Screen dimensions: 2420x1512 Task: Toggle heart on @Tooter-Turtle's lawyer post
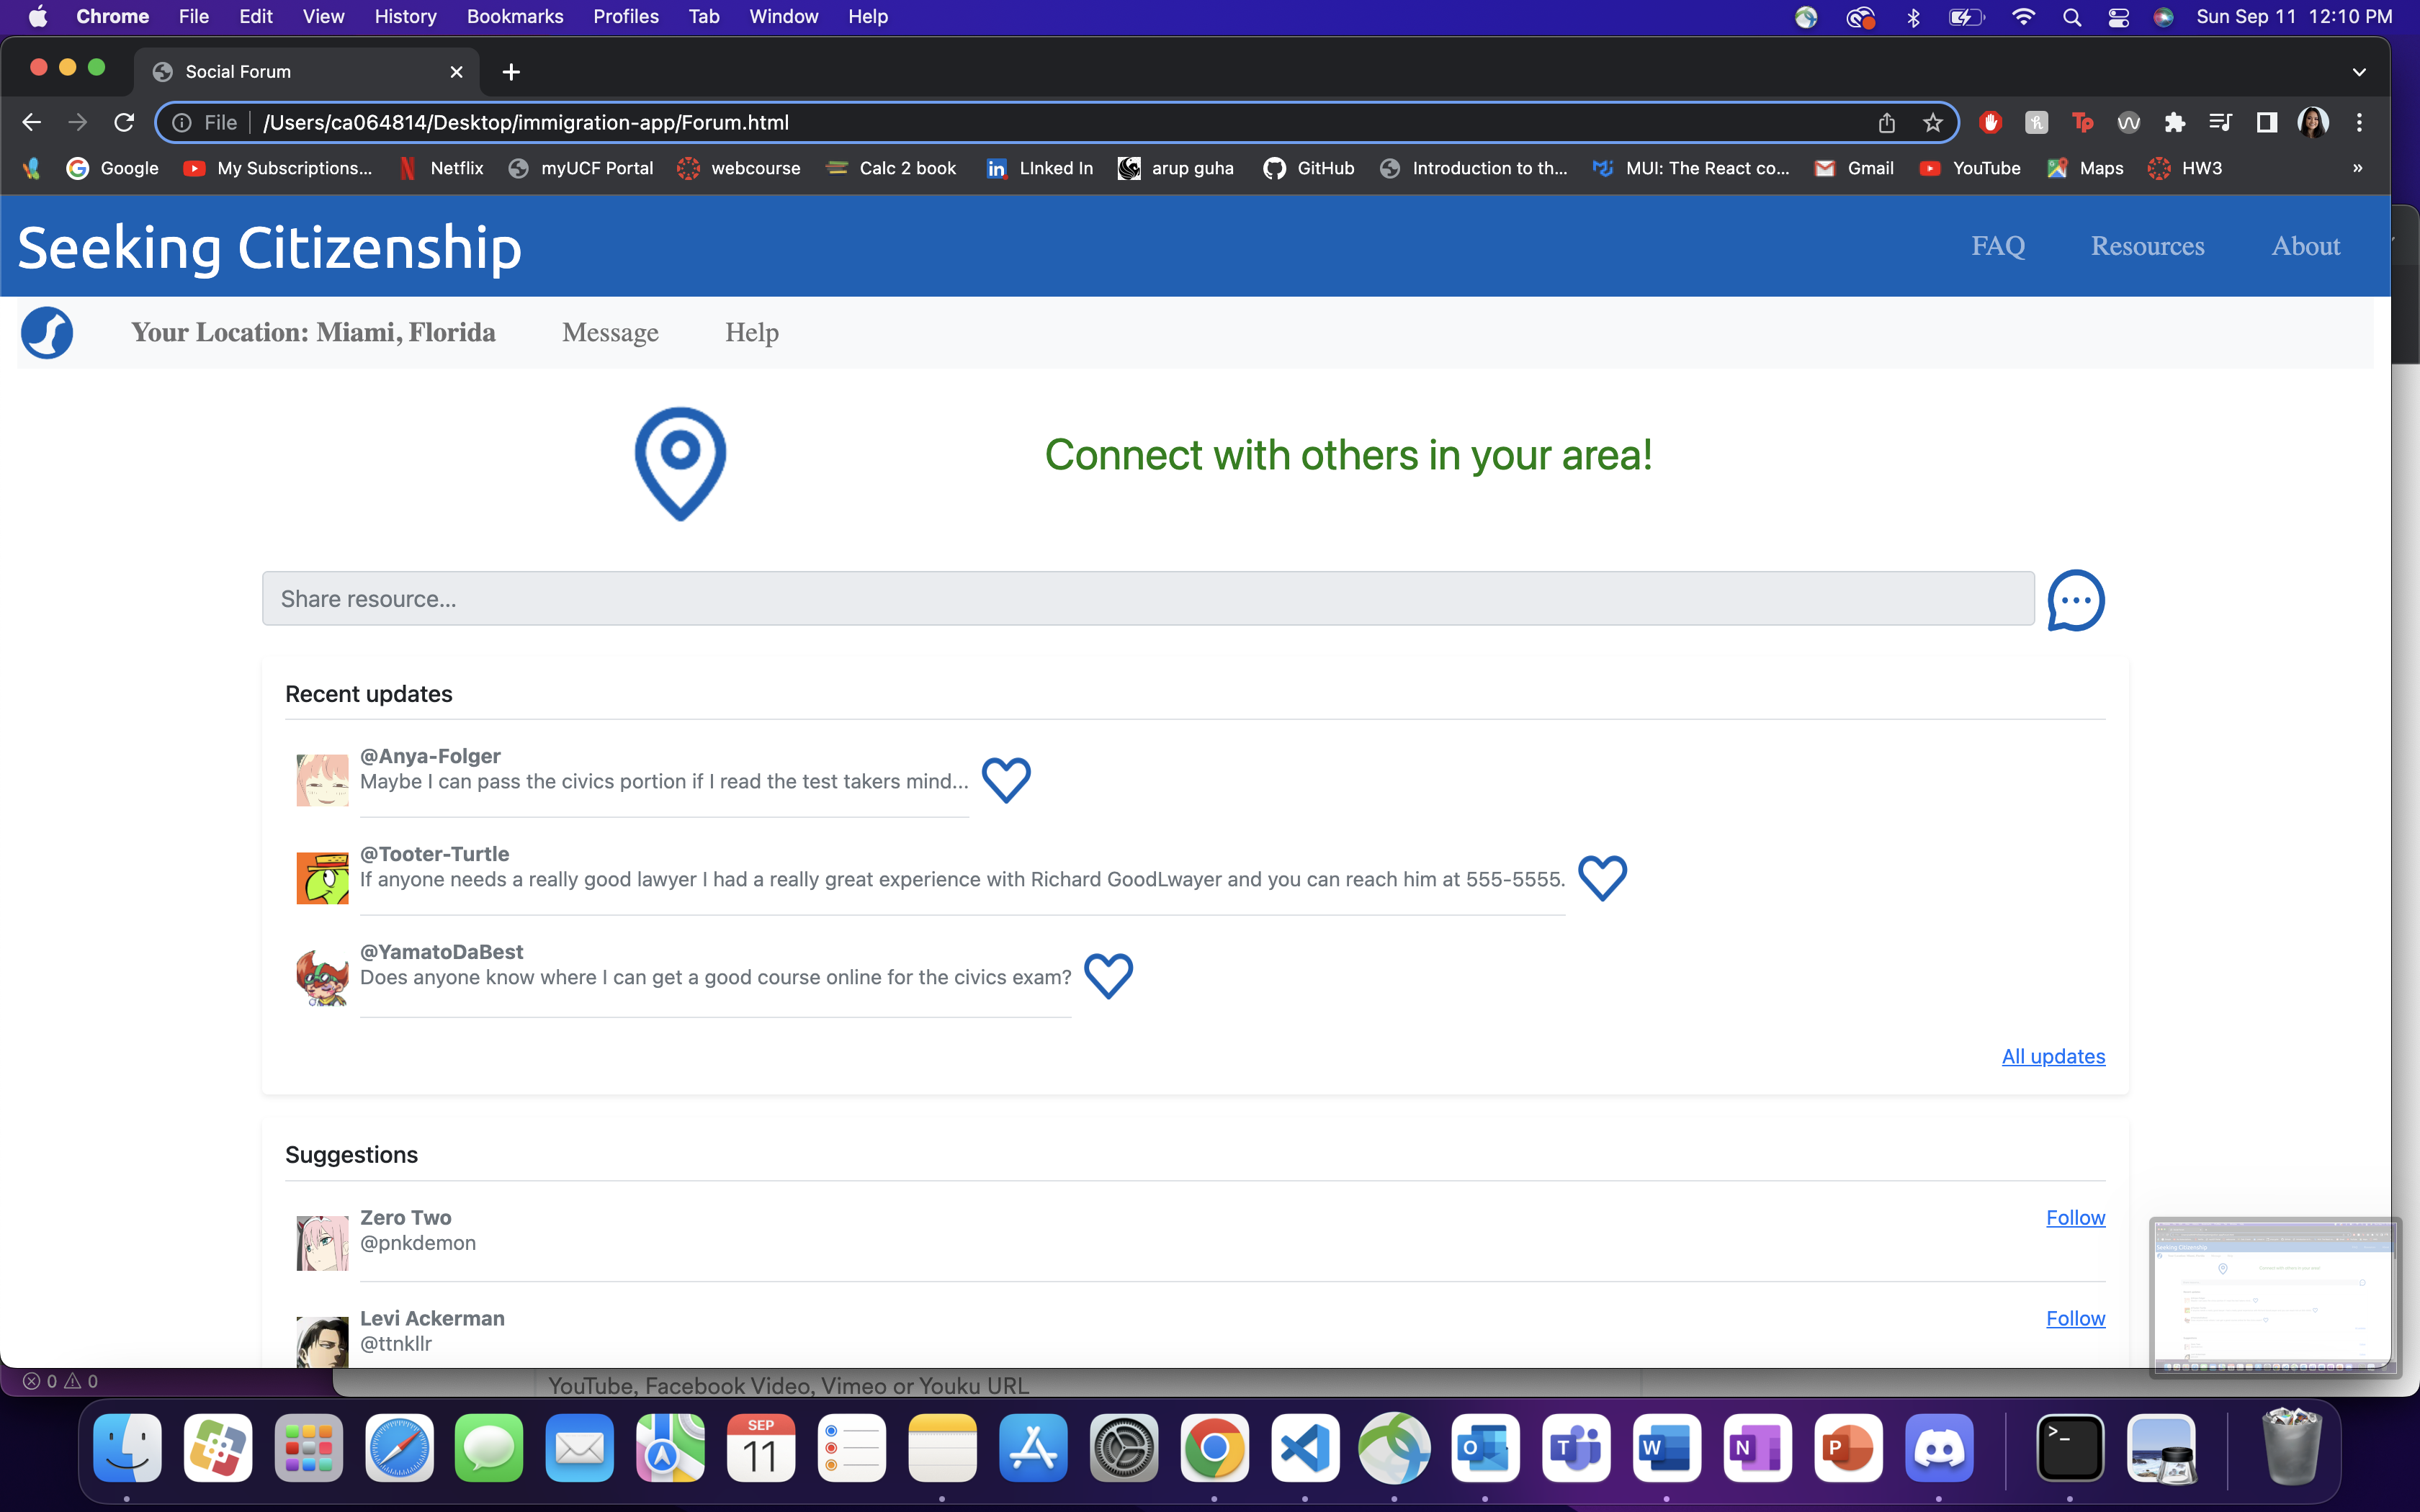pos(1602,877)
